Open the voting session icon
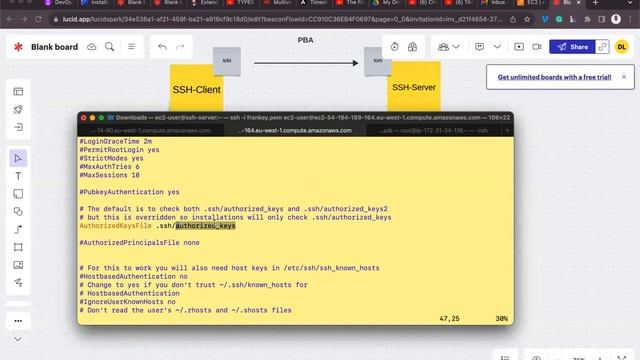The image size is (640, 360). point(412,47)
